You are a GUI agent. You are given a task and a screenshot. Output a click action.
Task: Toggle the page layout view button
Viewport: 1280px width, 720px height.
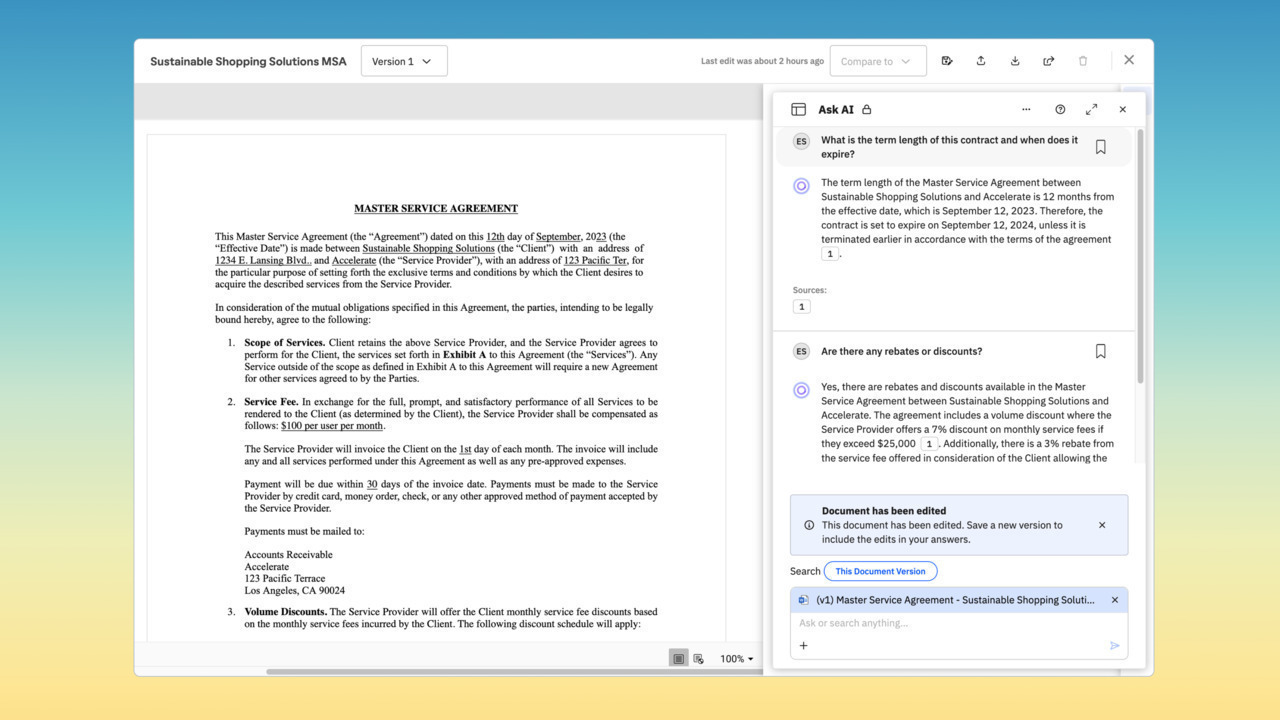(x=679, y=659)
